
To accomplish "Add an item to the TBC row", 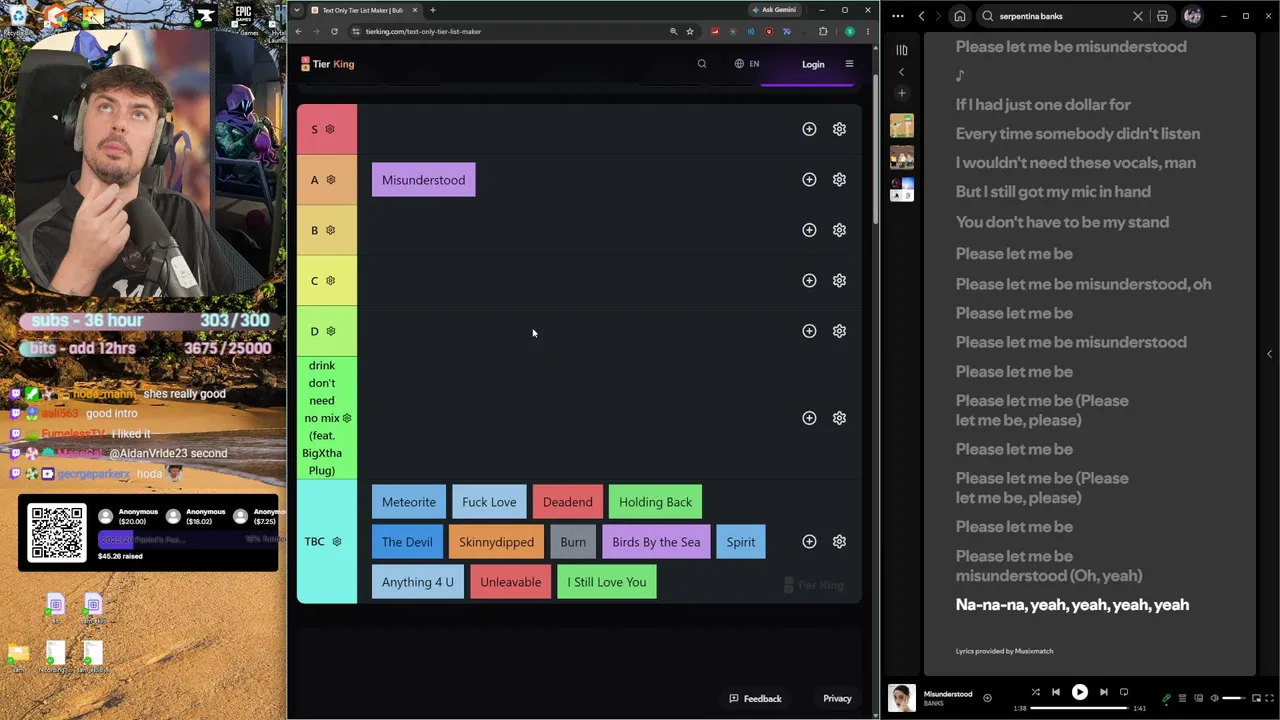I will tap(809, 542).
